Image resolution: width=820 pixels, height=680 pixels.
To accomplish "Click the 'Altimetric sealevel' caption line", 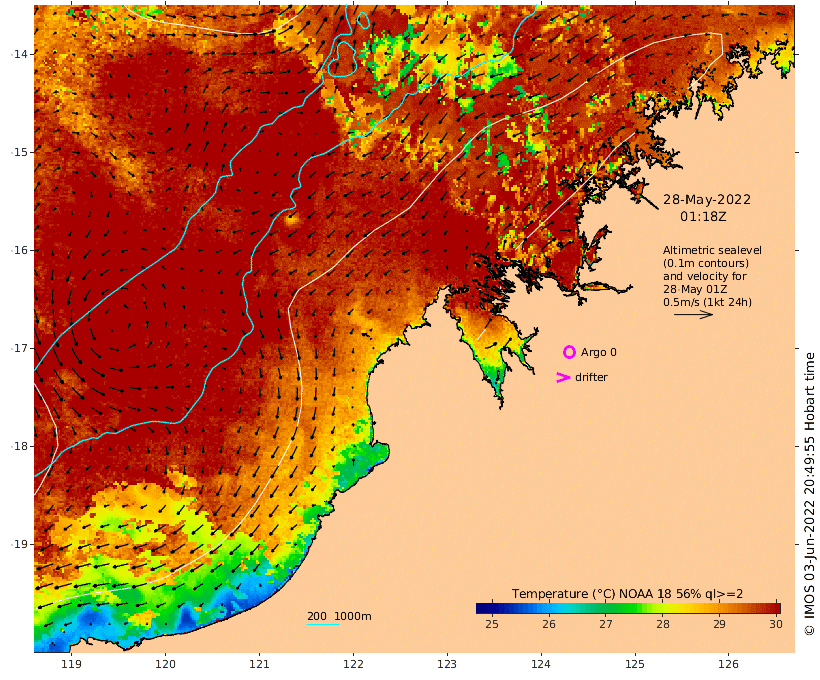I will point(712,250).
